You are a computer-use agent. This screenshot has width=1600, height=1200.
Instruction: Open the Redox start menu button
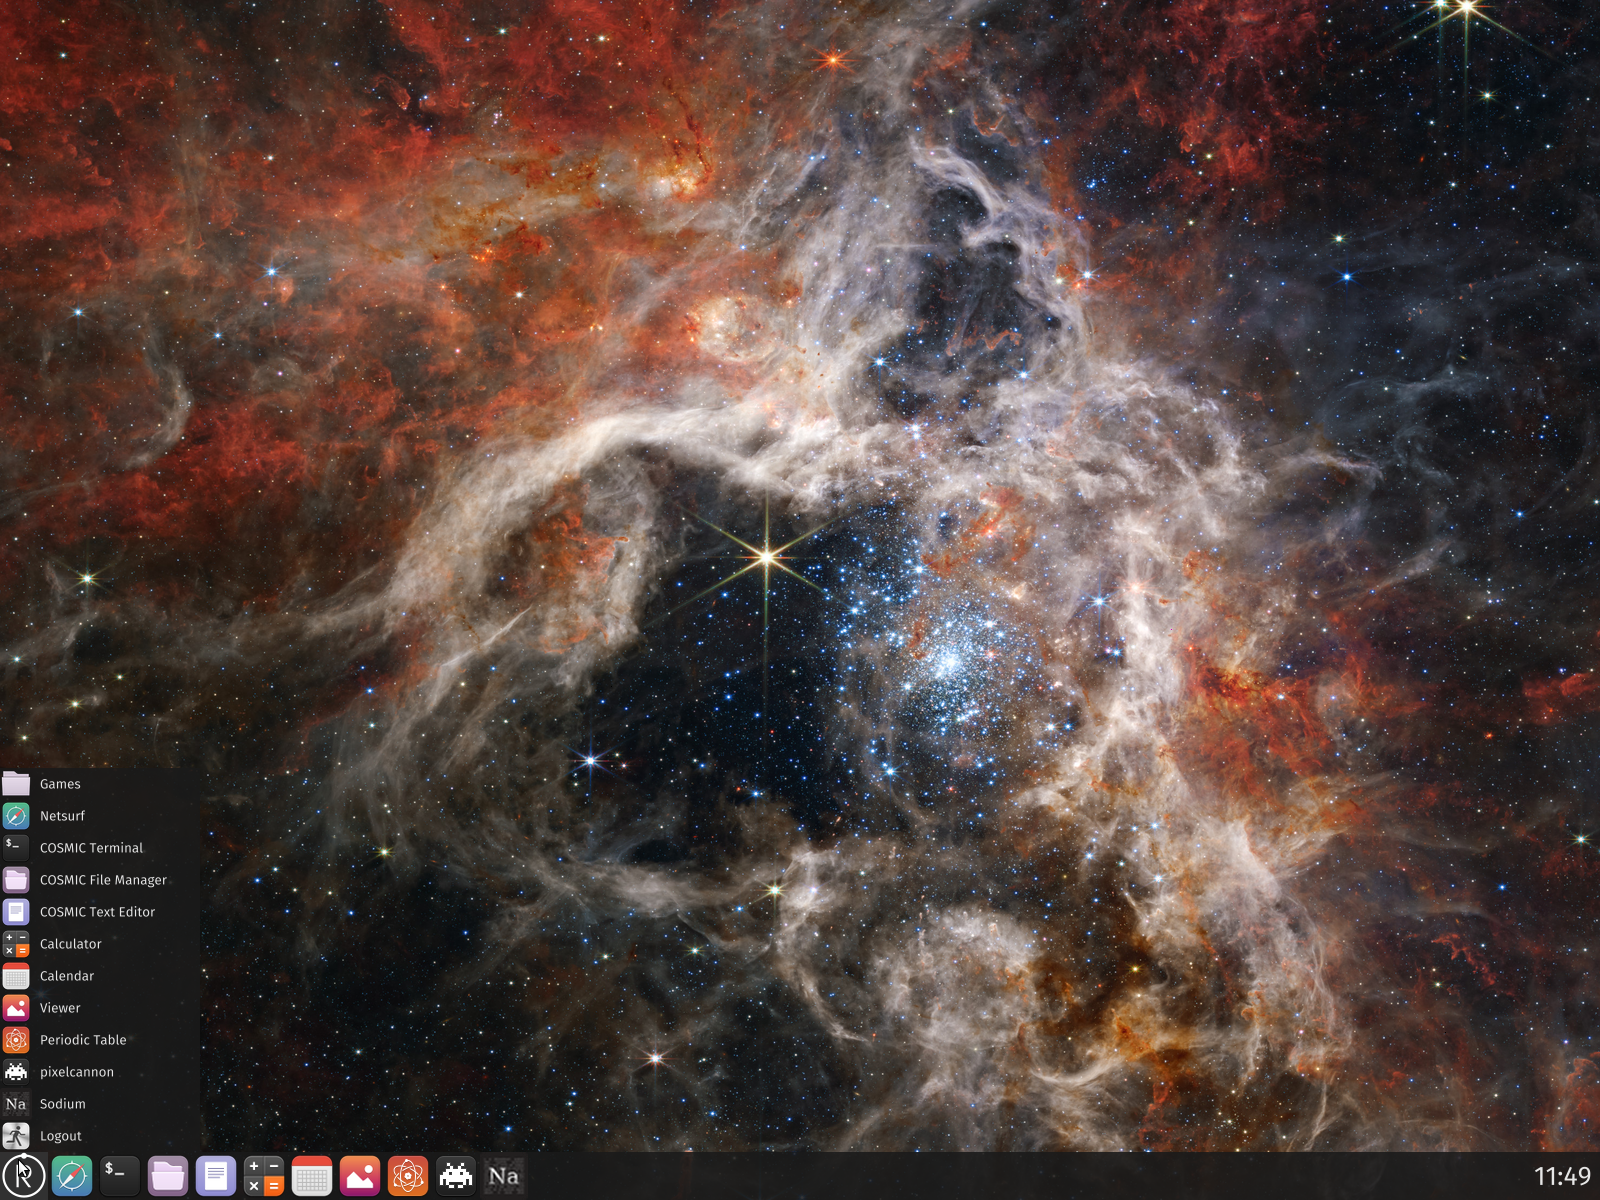point(24,1176)
